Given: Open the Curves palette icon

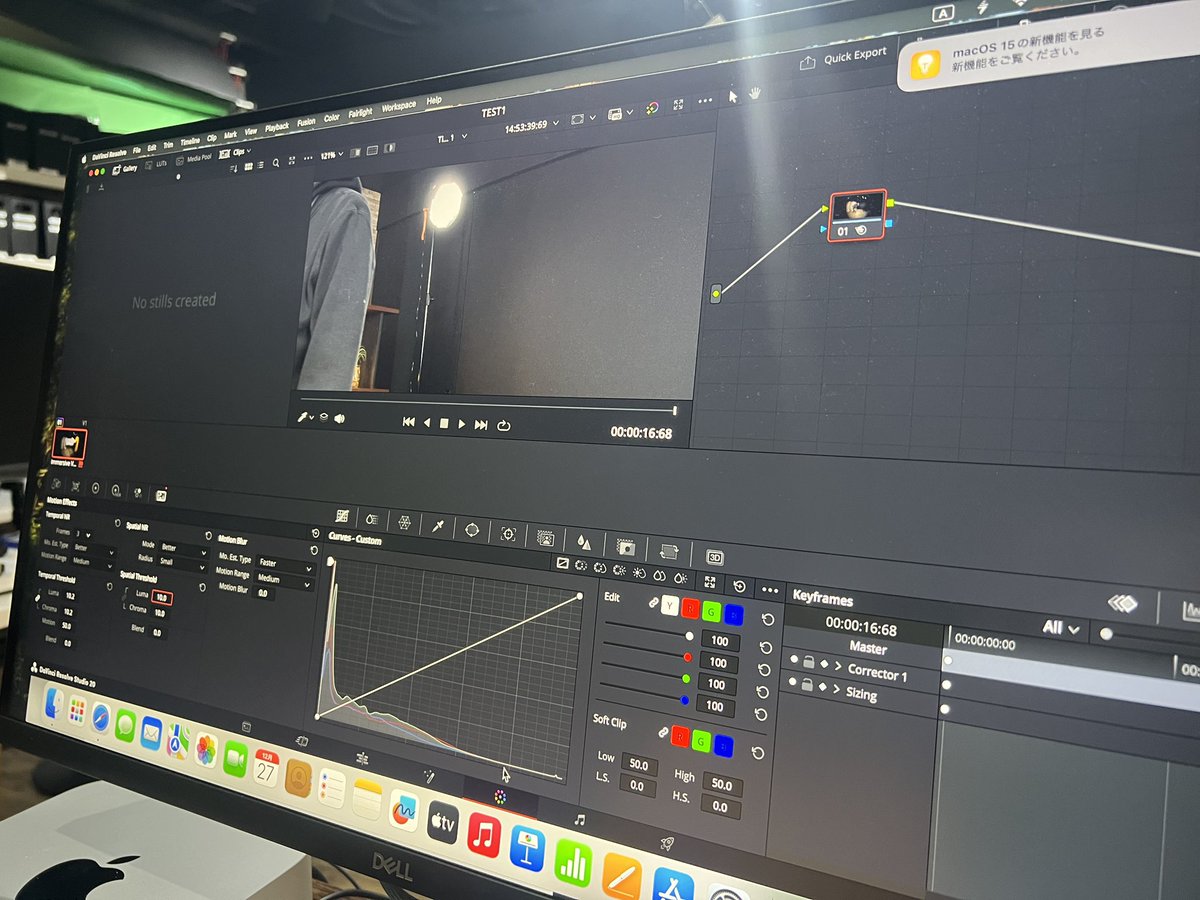Looking at the screenshot, I should pos(342,516).
